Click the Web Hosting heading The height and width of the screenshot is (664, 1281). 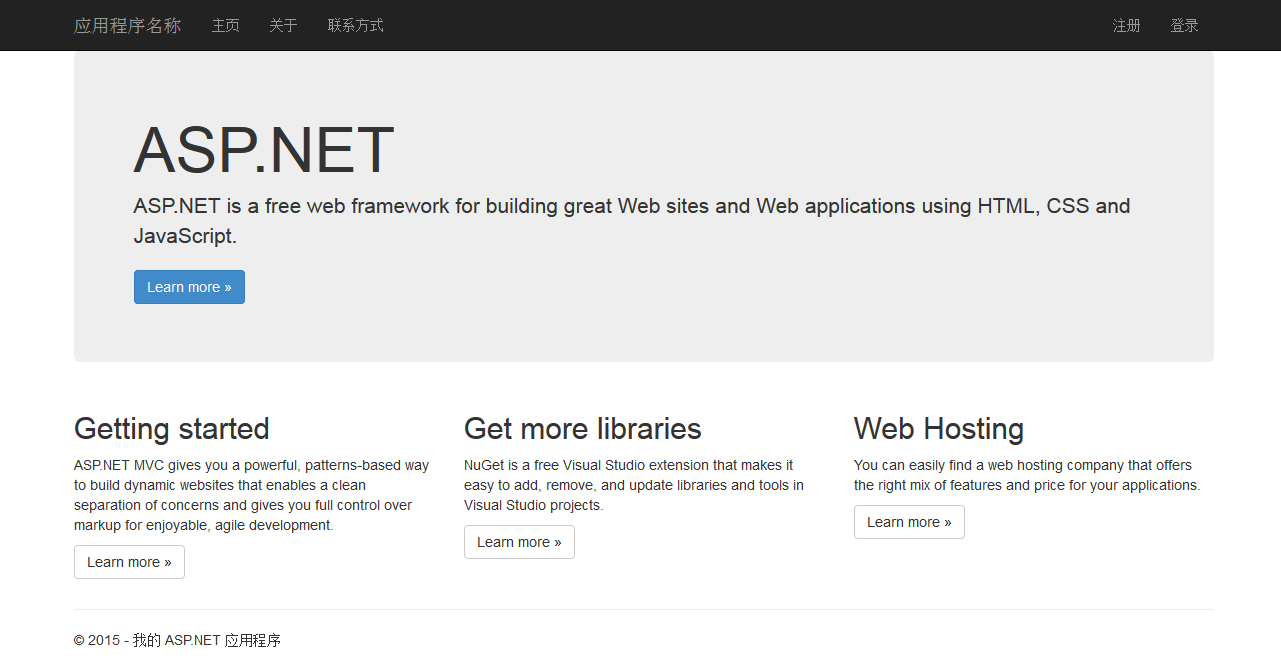(x=939, y=429)
